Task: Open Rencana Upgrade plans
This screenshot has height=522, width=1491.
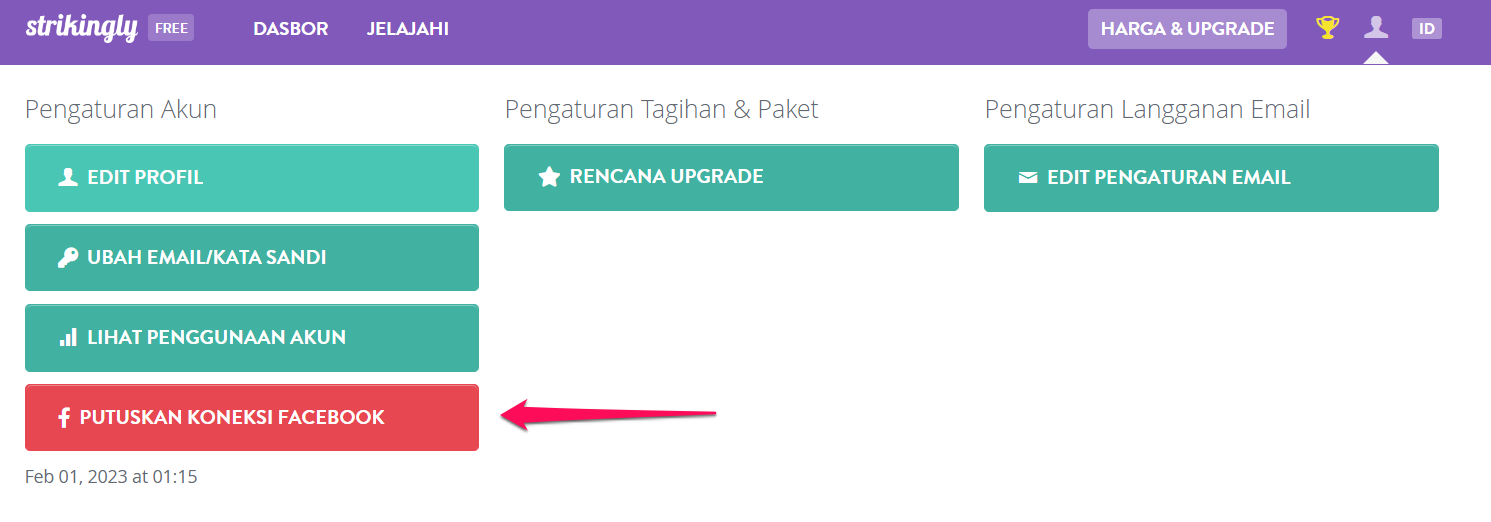Action: [x=731, y=177]
